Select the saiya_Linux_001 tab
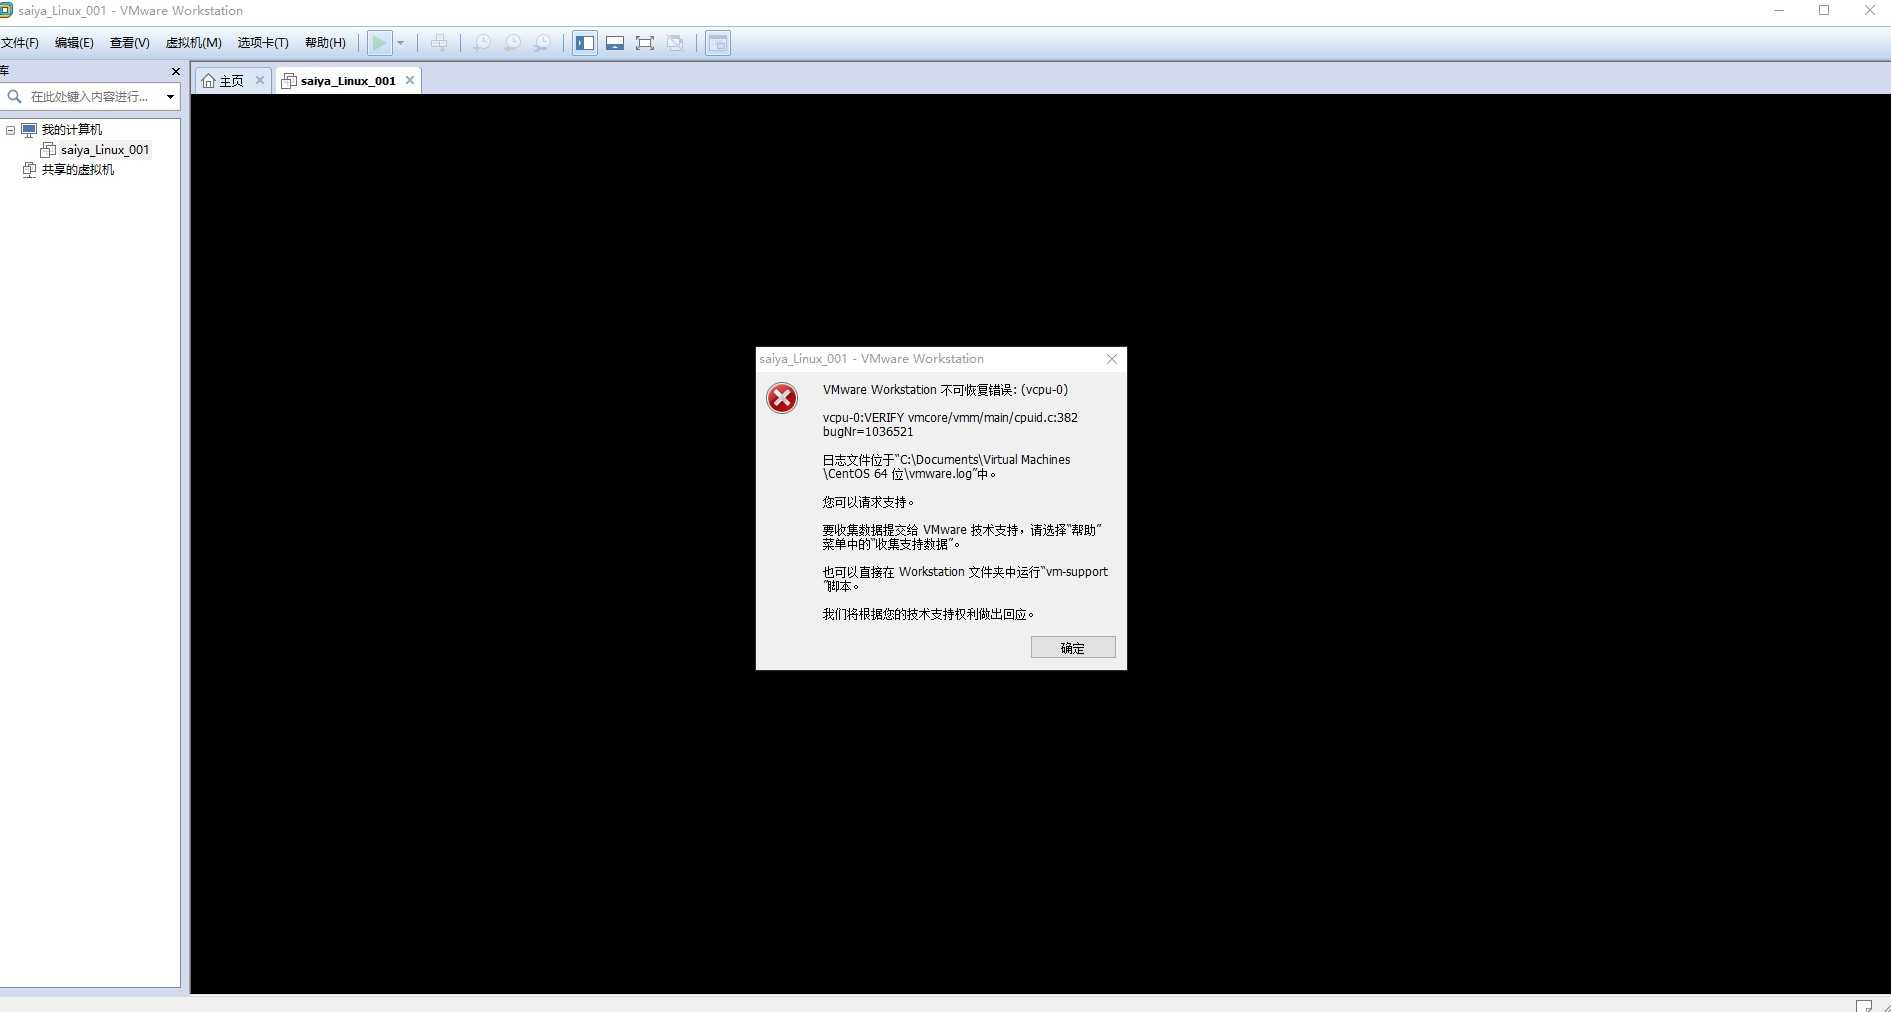This screenshot has width=1891, height=1012. [348, 81]
